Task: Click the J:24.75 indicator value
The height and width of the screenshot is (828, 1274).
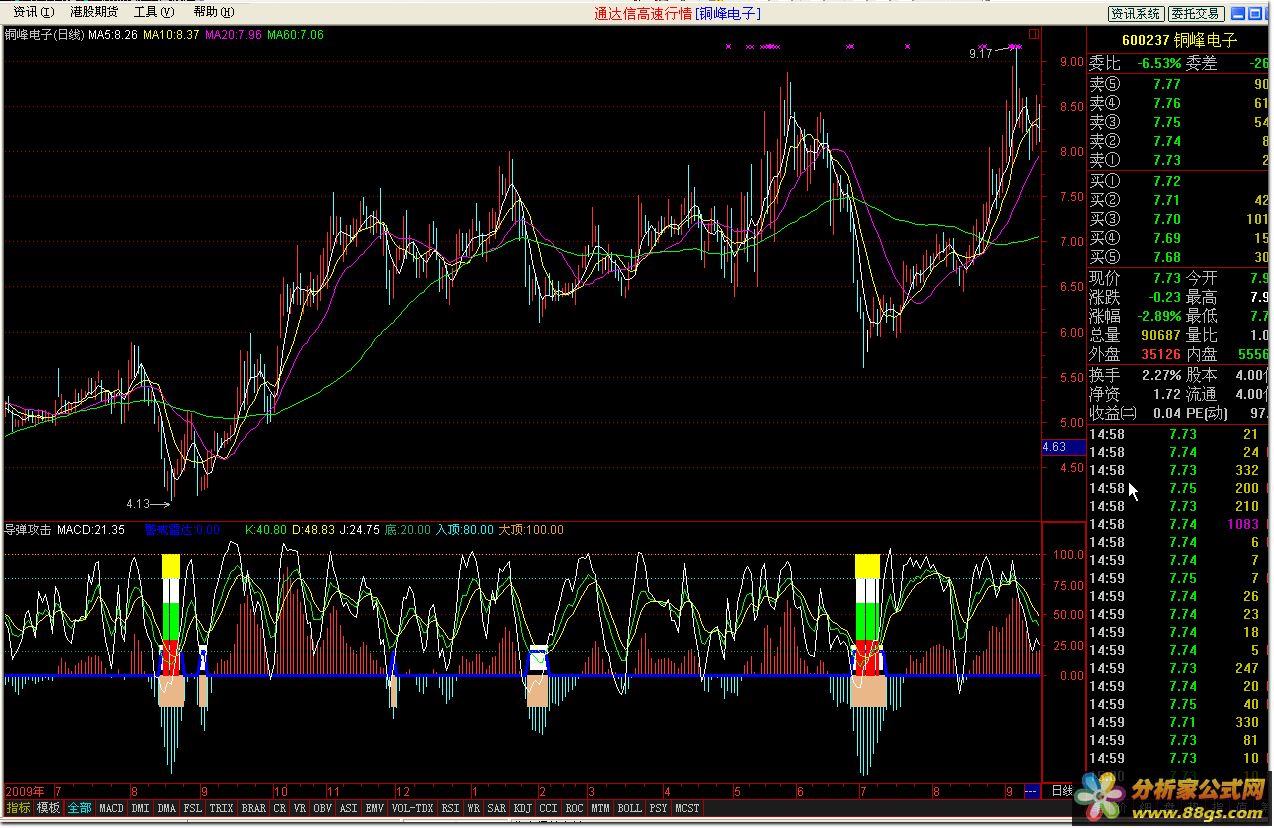Action: pyautogui.click(x=358, y=529)
